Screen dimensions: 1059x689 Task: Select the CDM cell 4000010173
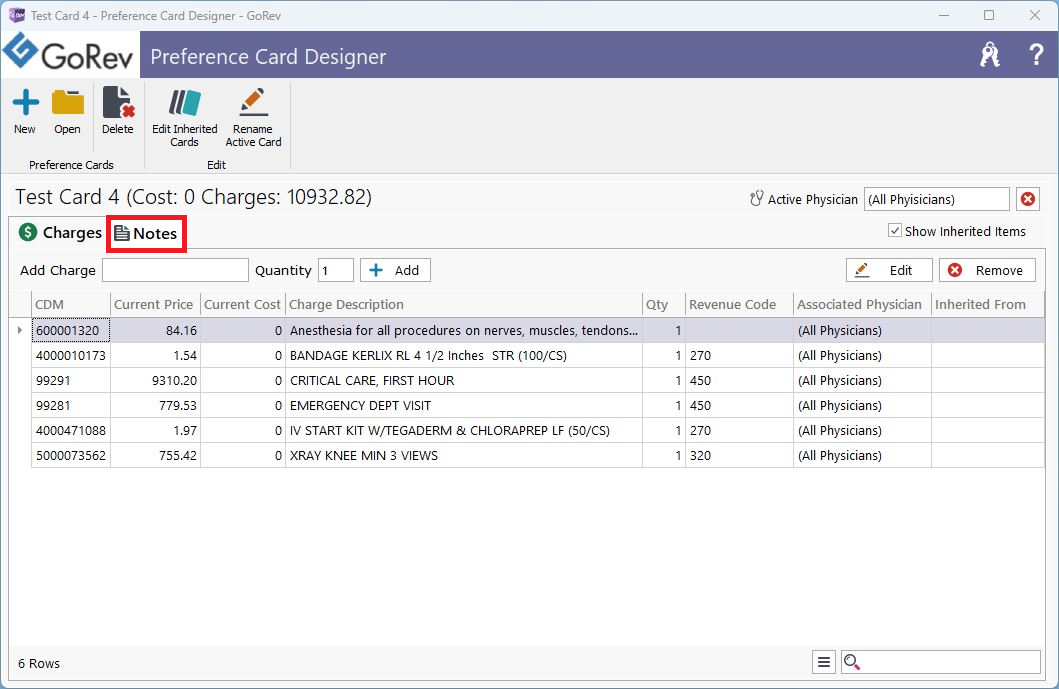pos(70,355)
